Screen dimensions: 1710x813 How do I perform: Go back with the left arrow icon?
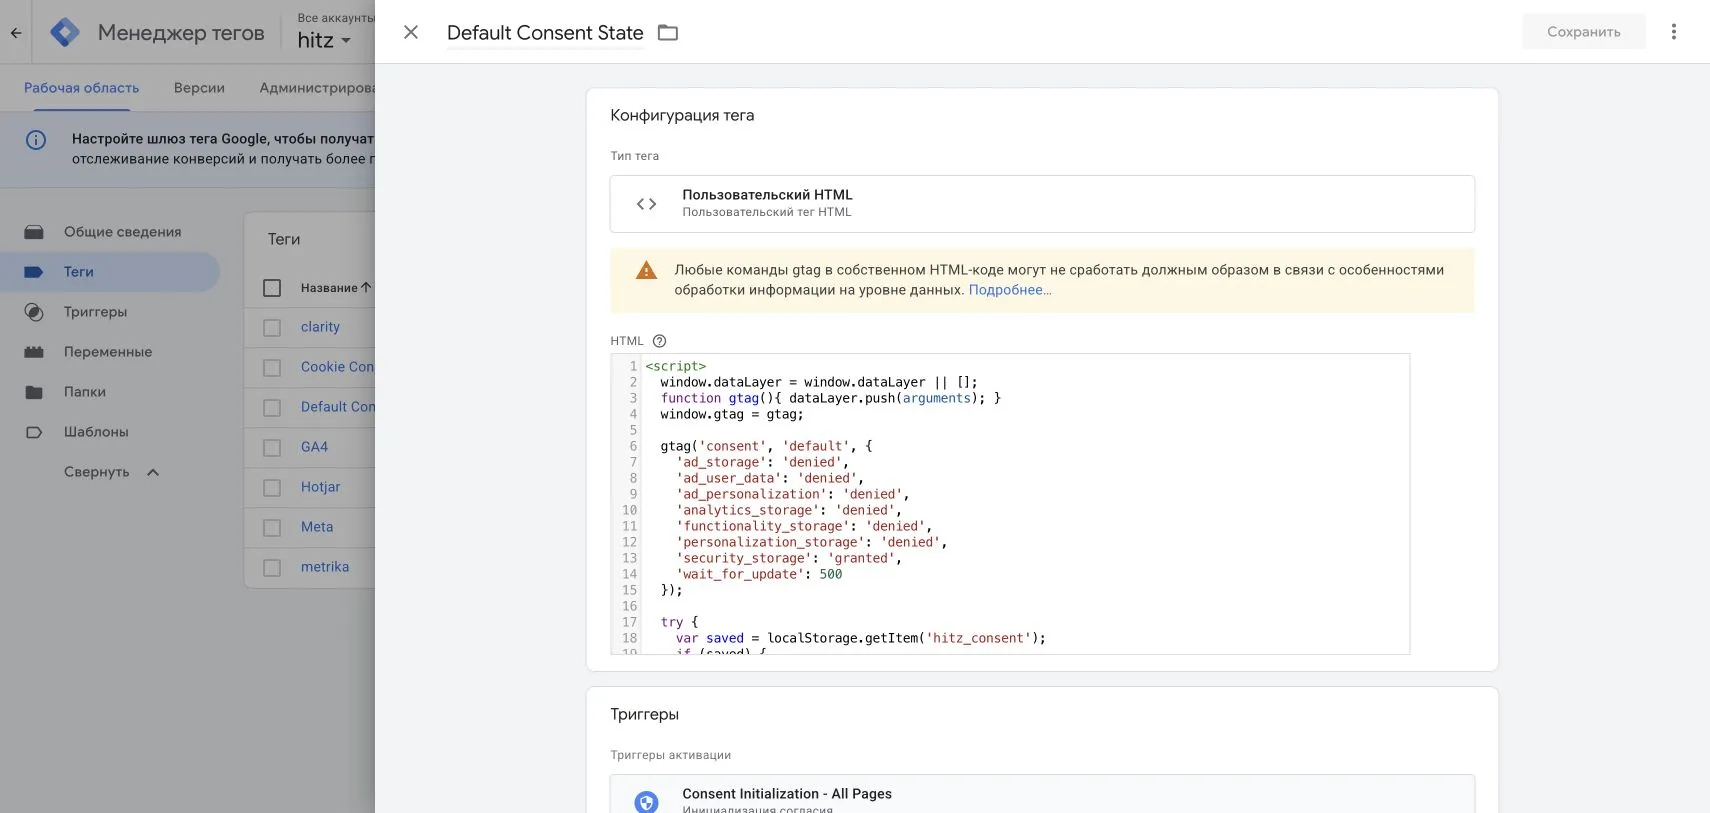(16, 33)
